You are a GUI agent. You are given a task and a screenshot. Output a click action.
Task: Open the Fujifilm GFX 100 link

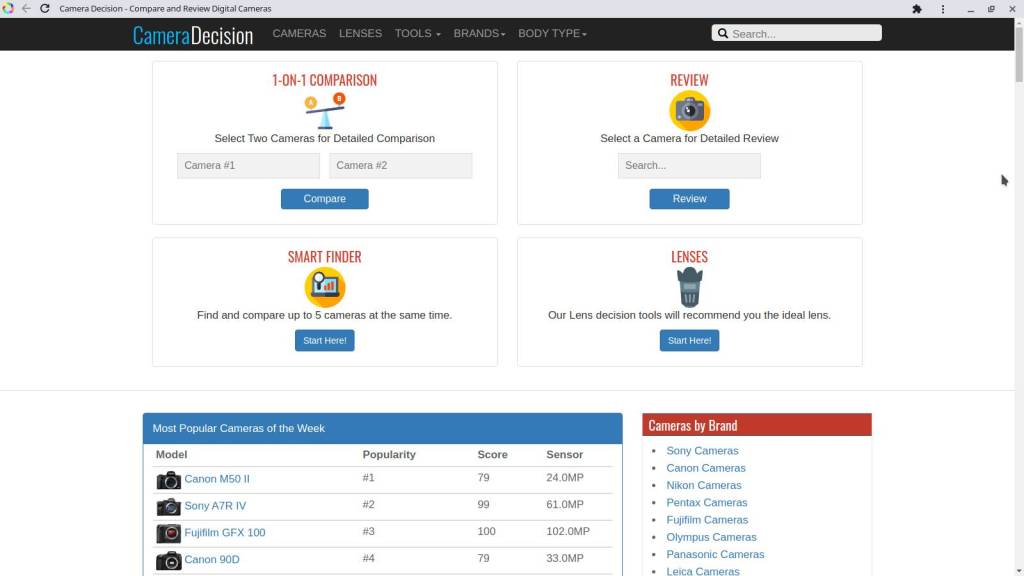(225, 532)
